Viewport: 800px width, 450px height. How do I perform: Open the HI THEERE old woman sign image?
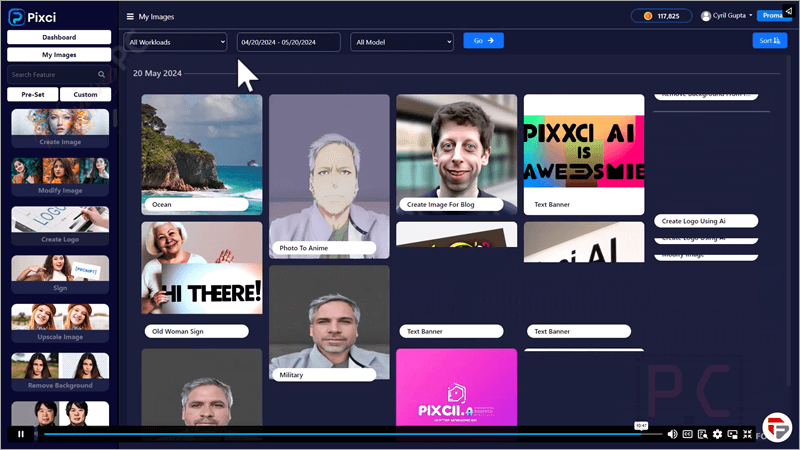[202, 268]
